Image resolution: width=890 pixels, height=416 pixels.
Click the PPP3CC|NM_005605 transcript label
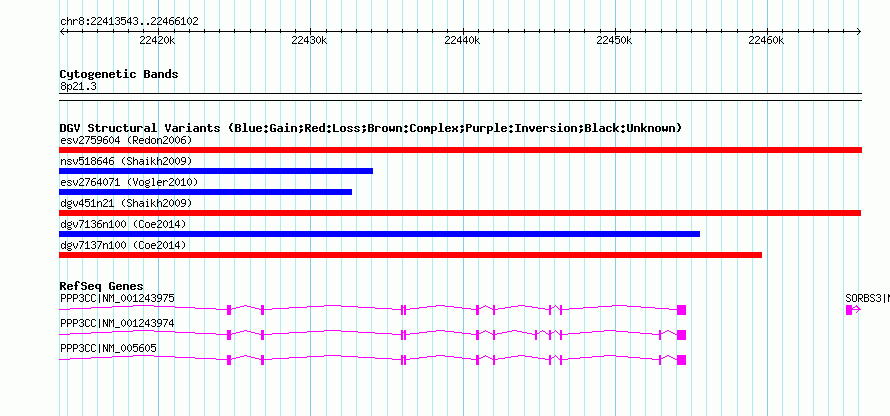(x=108, y=348)
